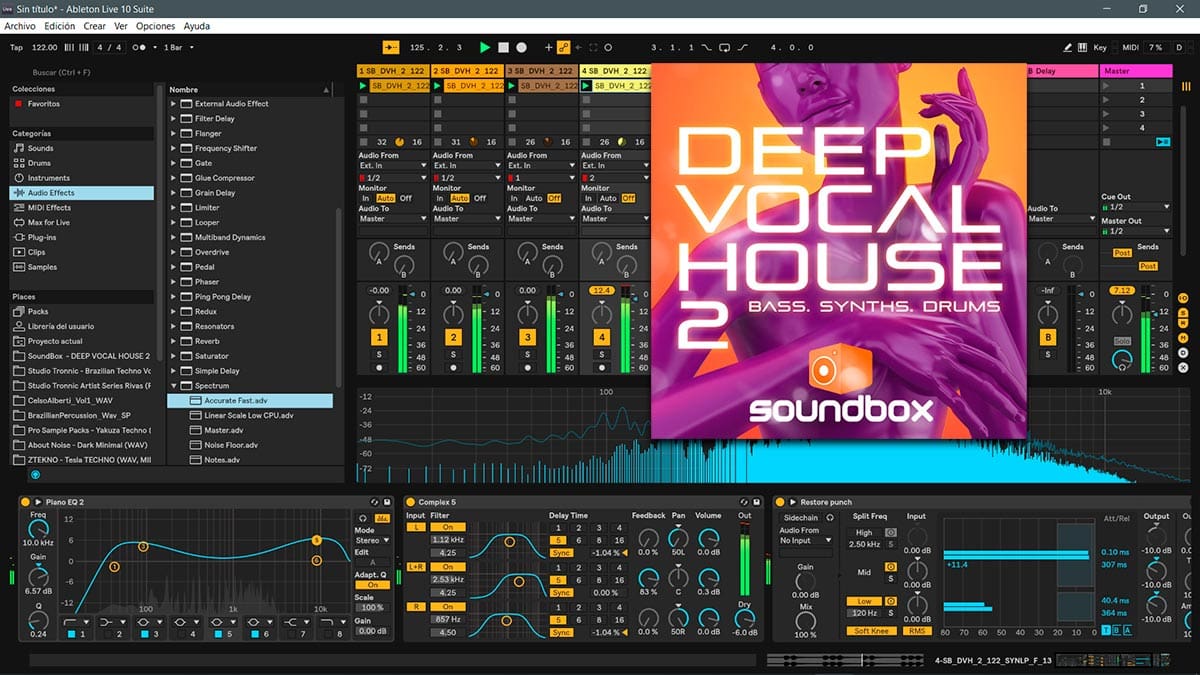1200x675 pixels.
Task: Open the Opciones menu
Action: coord(155,26)
